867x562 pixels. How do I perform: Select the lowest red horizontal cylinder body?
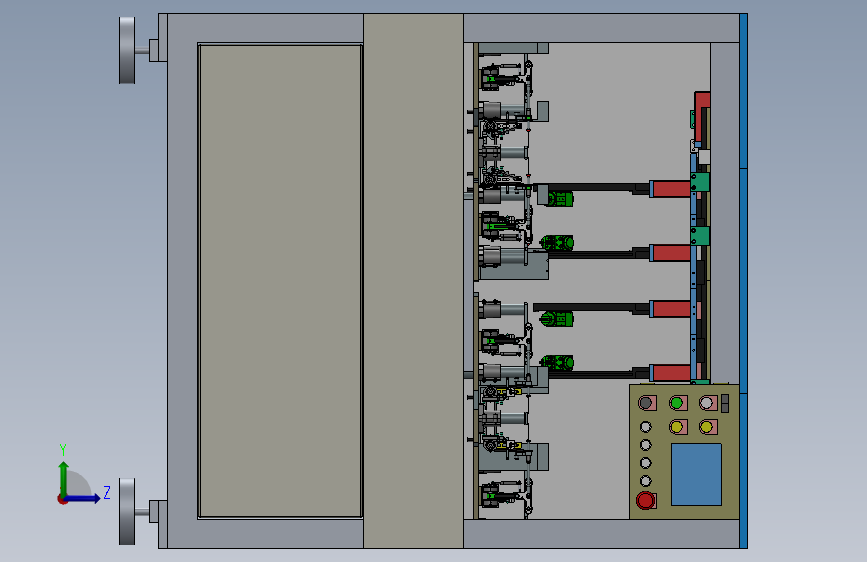[x=671, y=372]
